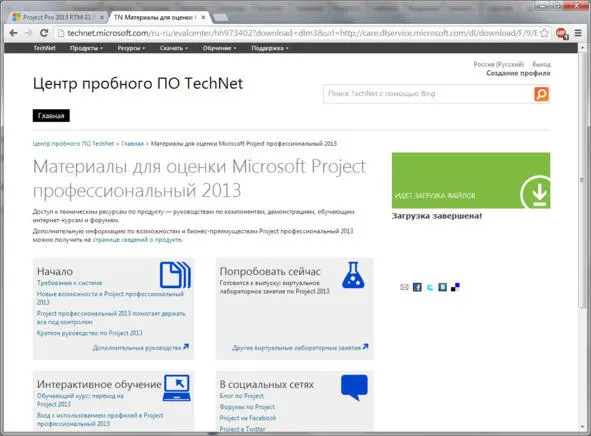This screenshot has width=591, height=436.
Task: Open the Скачать dropdown menu
Action: (x=173, y=48)
